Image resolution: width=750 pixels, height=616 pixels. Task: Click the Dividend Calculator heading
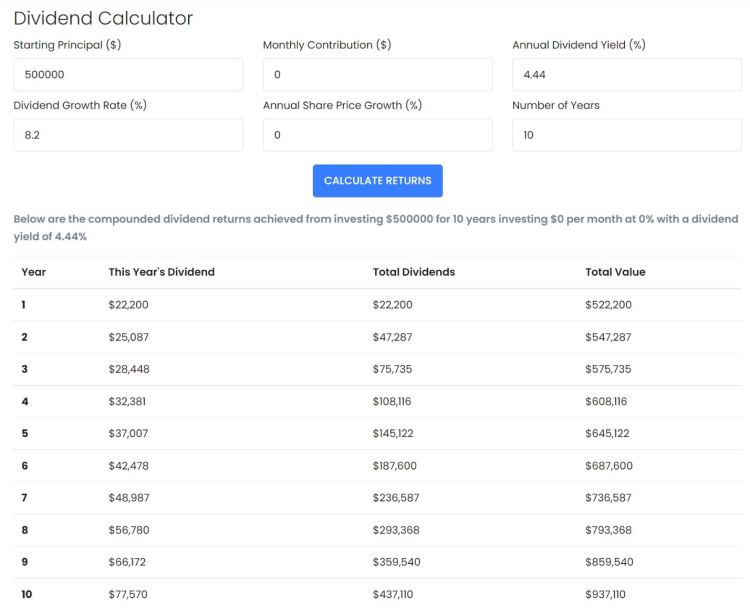tap(103, 18)
